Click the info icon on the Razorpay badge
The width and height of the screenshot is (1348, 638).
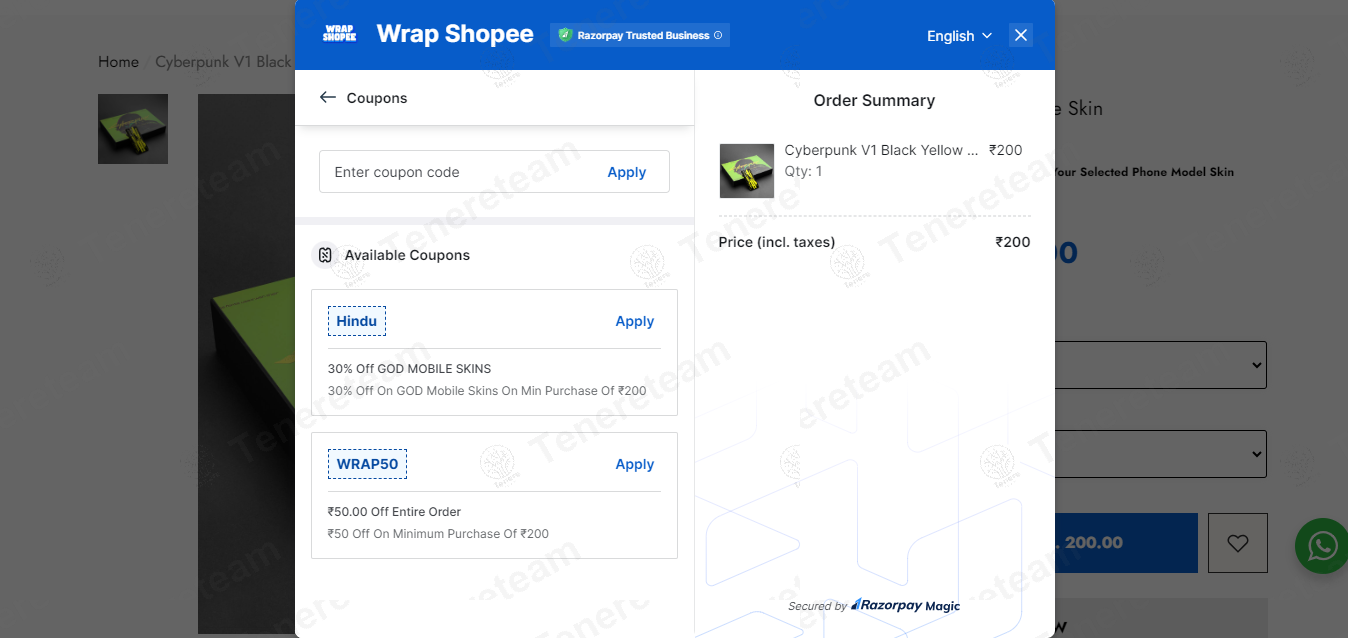pos(718,35)
